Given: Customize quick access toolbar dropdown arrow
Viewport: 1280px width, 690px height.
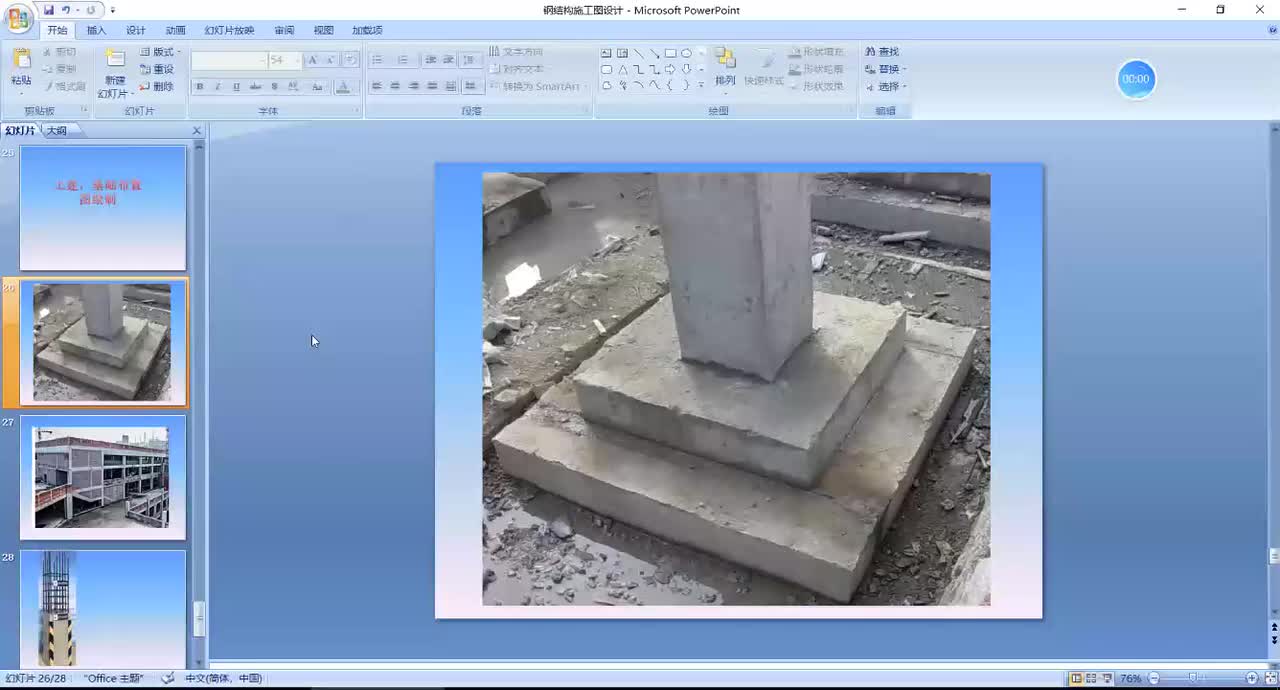Looking at the screenshot, I should (x=112, y=10).
